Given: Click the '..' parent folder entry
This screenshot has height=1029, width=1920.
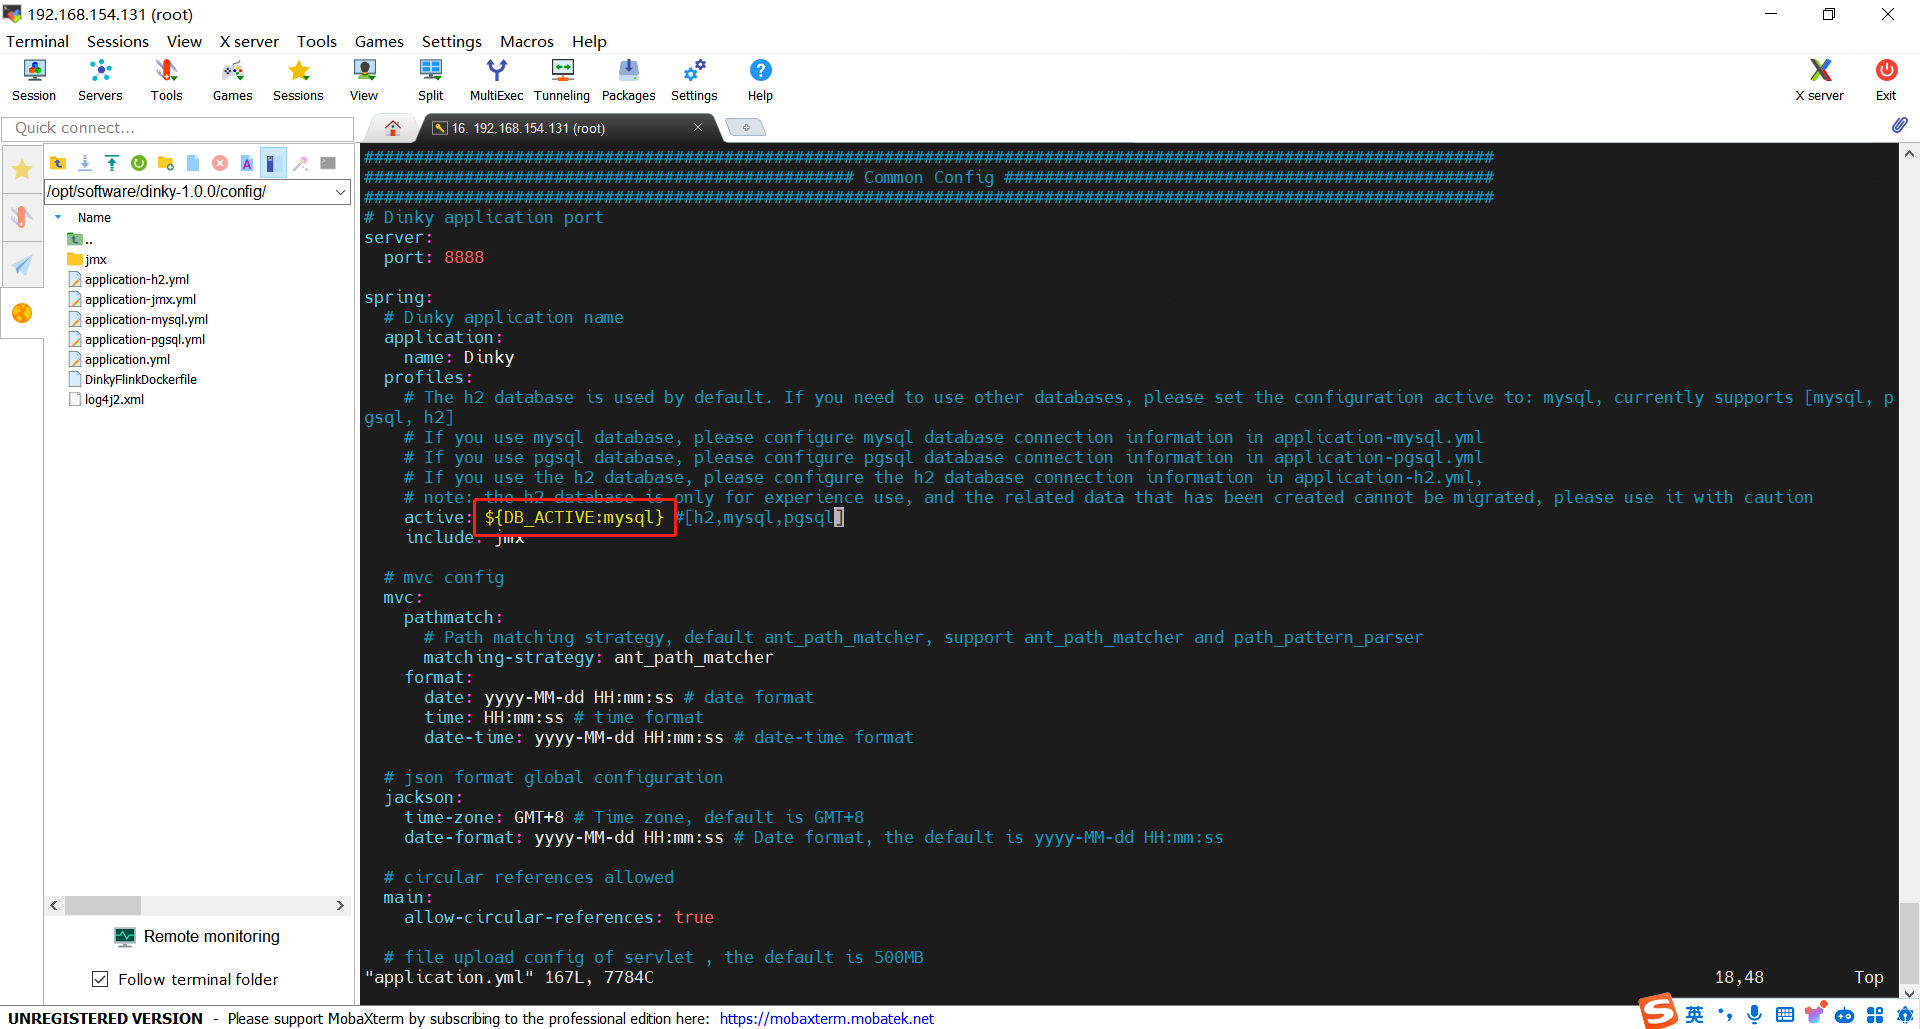Looking at the screenshot, I should (x=80, y=239).
